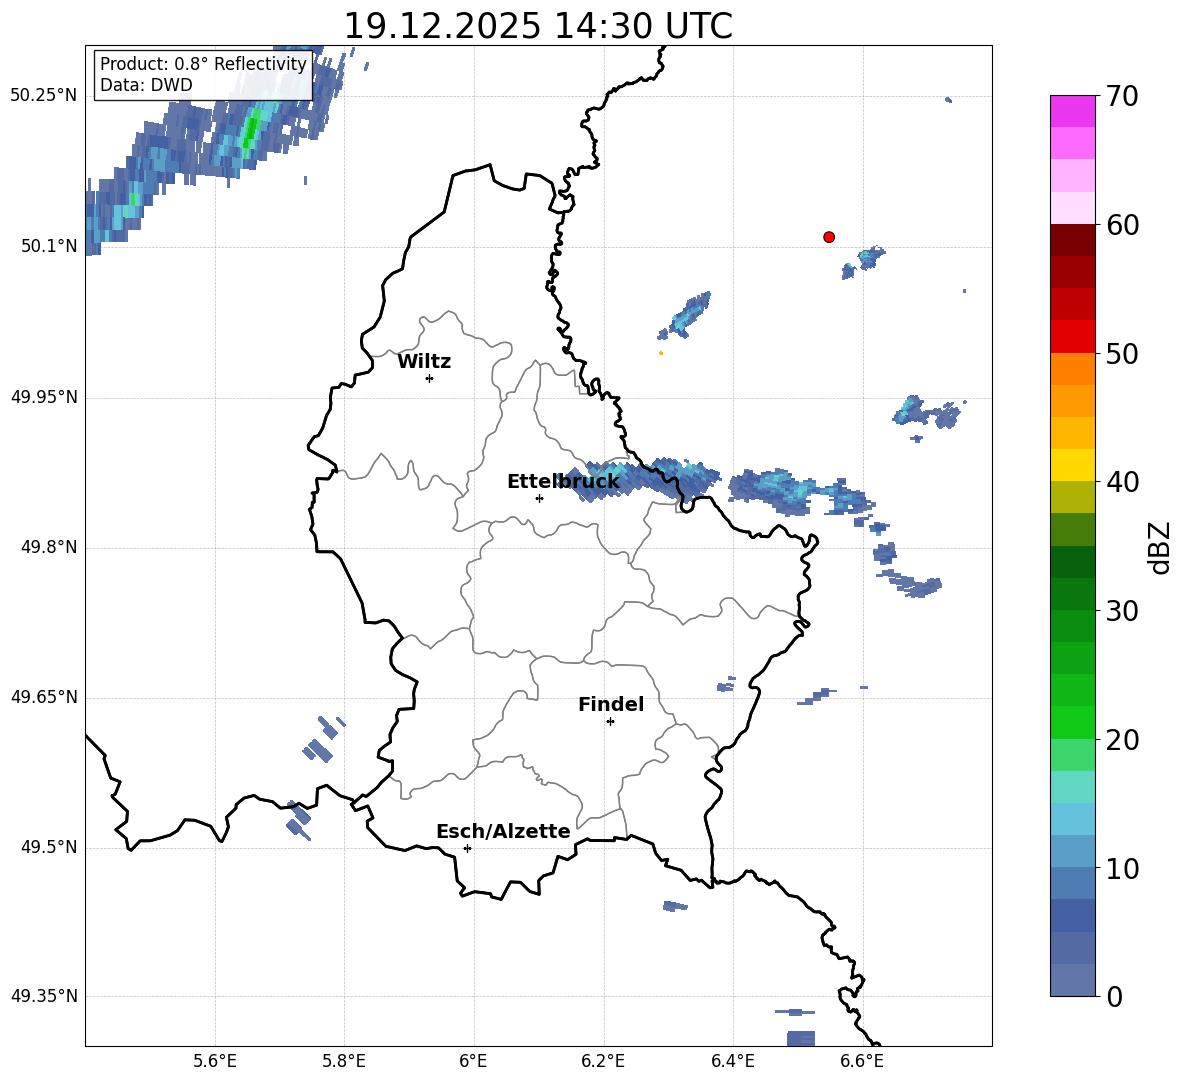Click the colorbar tick label '40'

[1122, 482]
